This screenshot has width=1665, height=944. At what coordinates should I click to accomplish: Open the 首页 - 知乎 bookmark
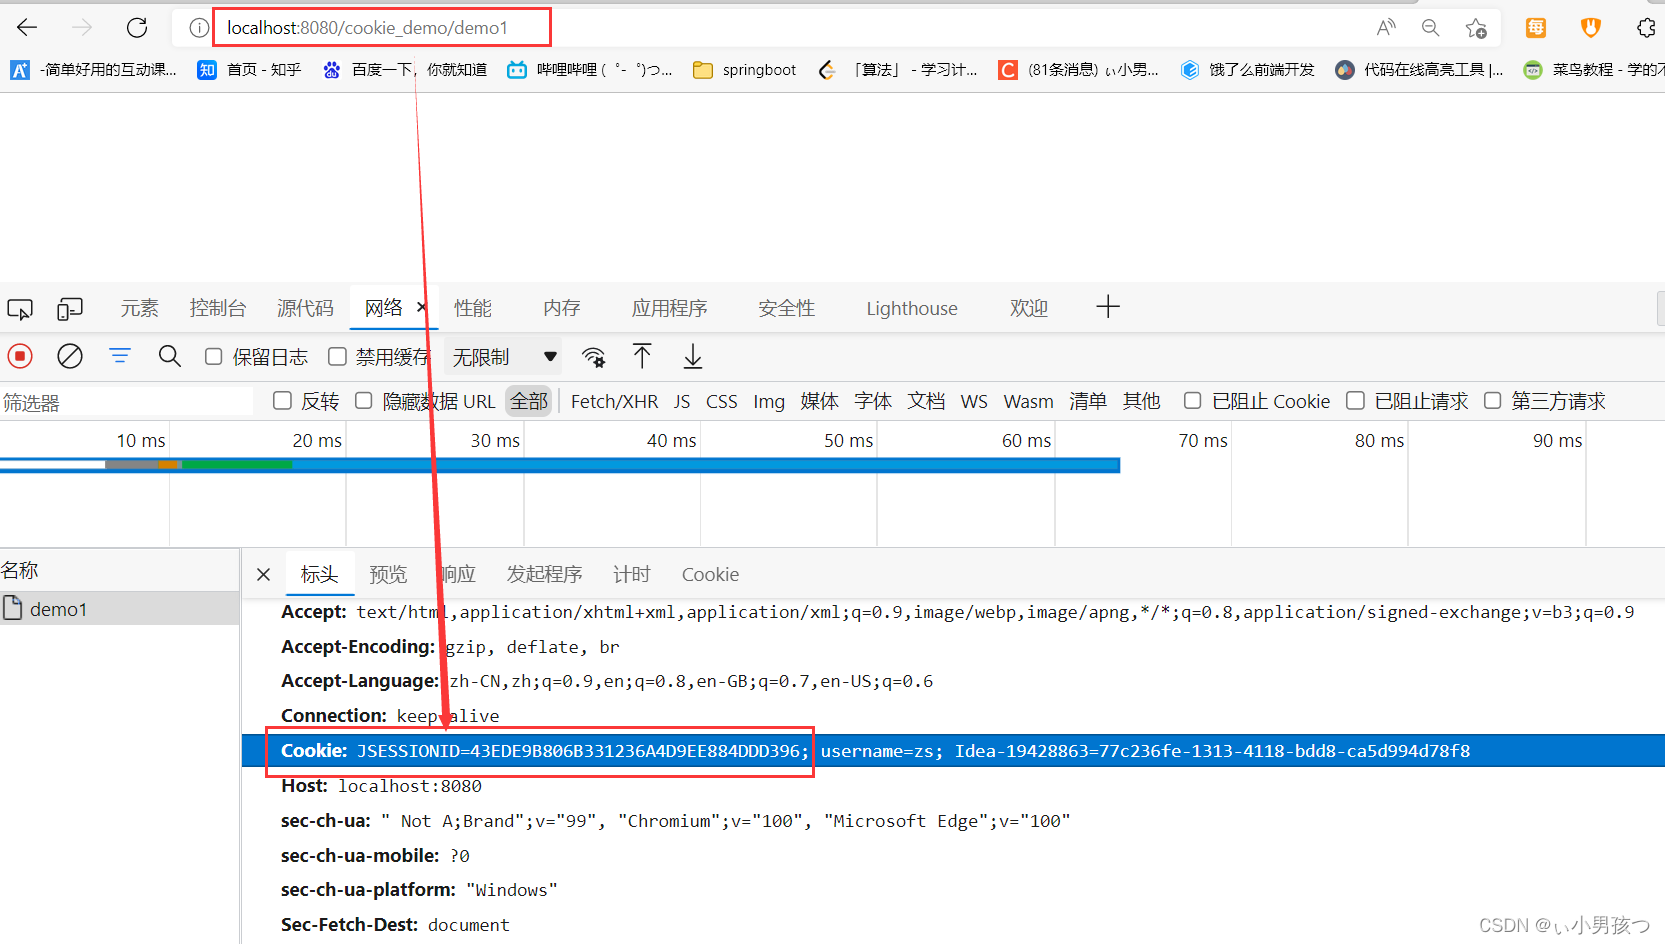click(x=249, y=70)
